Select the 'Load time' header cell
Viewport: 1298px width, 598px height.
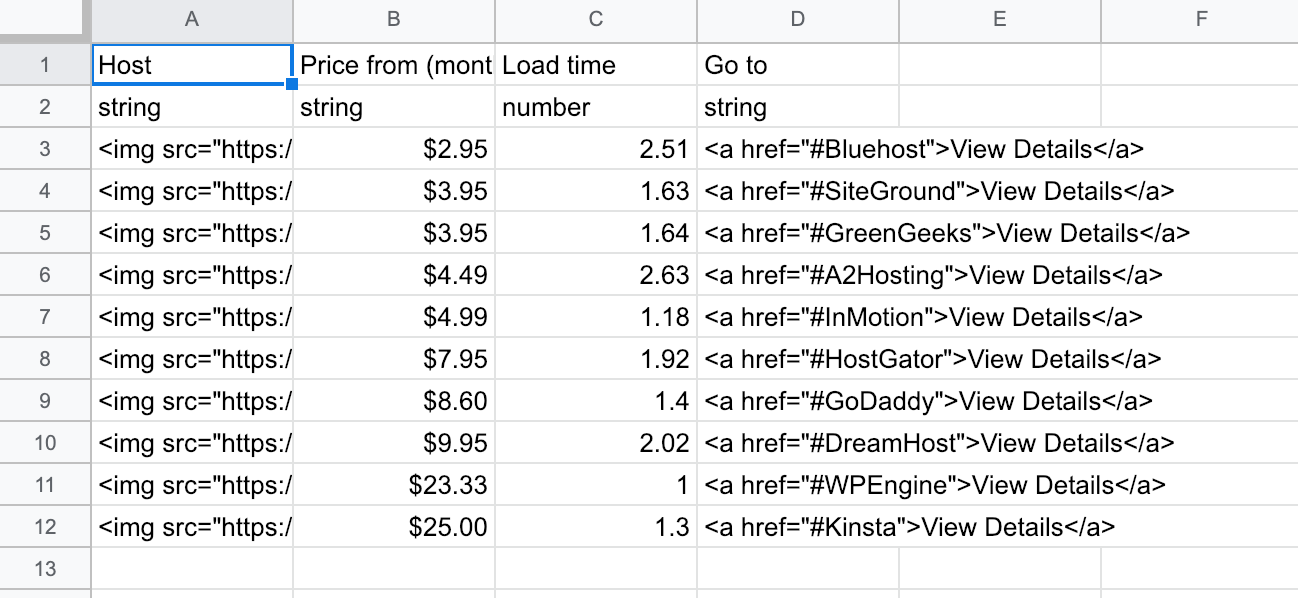click(x=596, y=64)
